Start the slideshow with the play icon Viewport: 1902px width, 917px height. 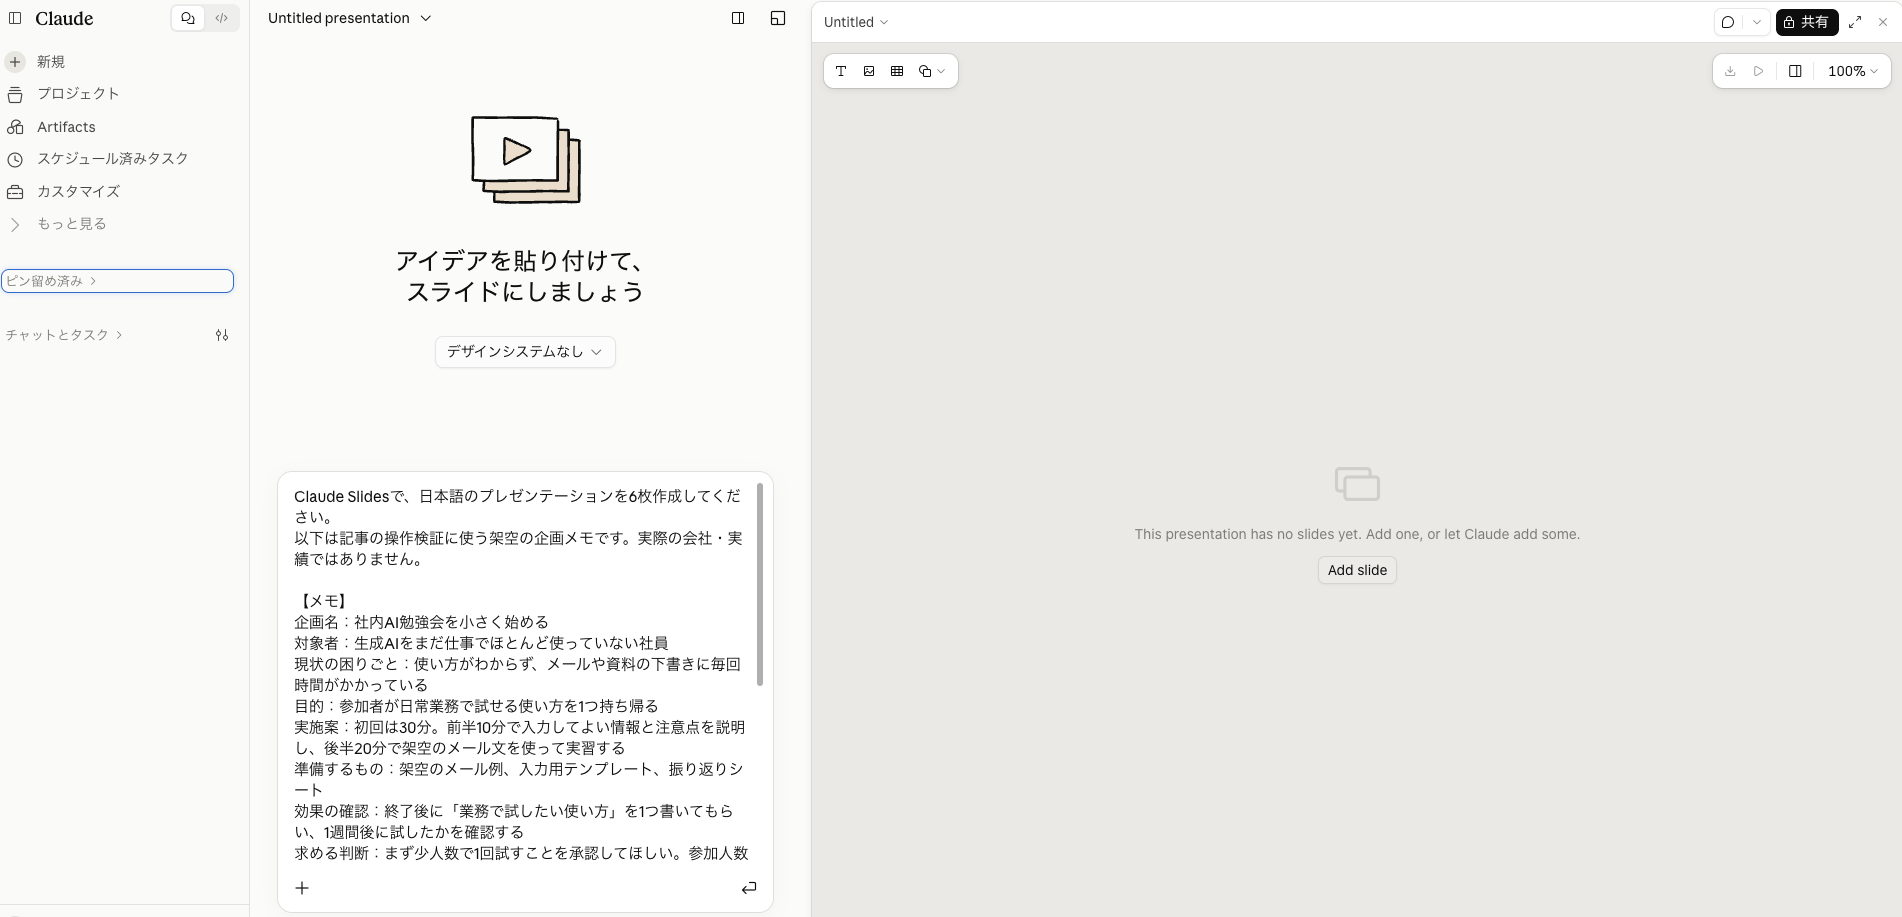(x=1759, y=71)
